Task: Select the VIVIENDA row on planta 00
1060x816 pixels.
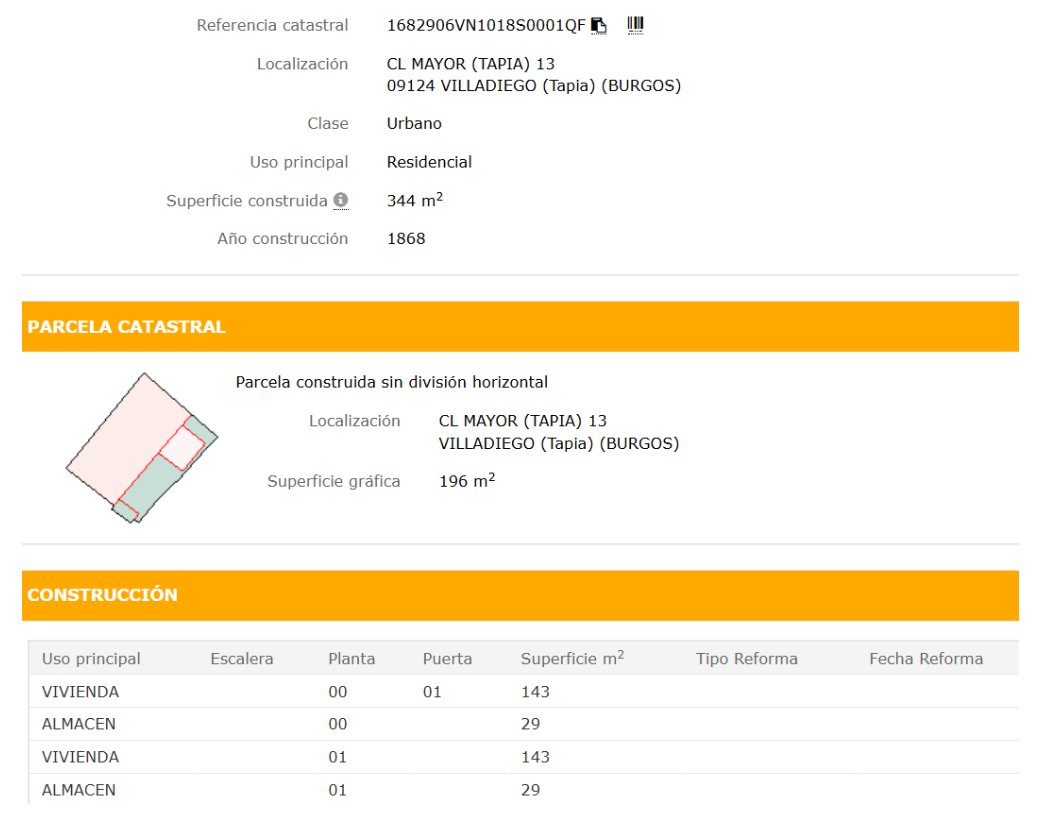Action: (x=80, y=692)
